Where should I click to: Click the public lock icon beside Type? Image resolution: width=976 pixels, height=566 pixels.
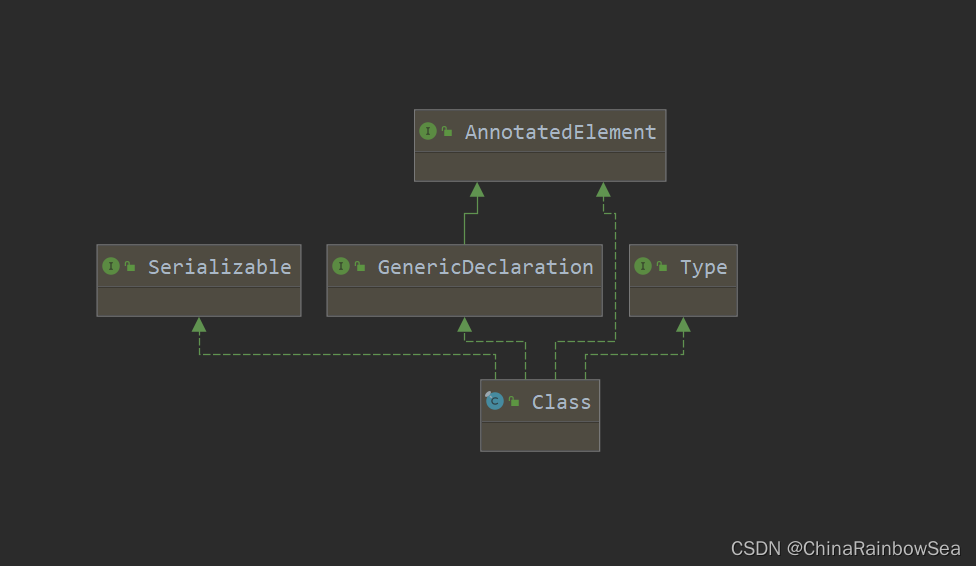click(x=662, y=266)
